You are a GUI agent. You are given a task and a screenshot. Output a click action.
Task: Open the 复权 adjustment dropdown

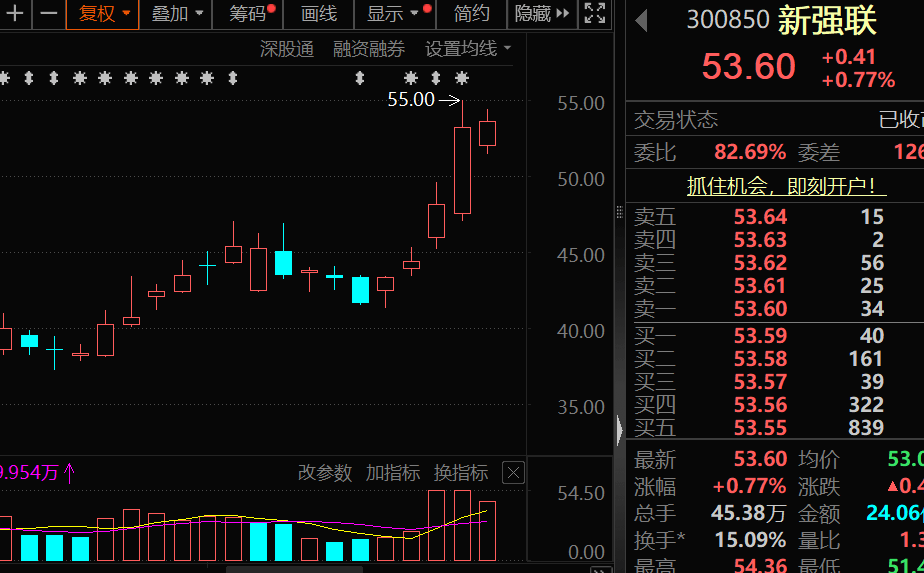pyautogui.click(x=104, y=14)
